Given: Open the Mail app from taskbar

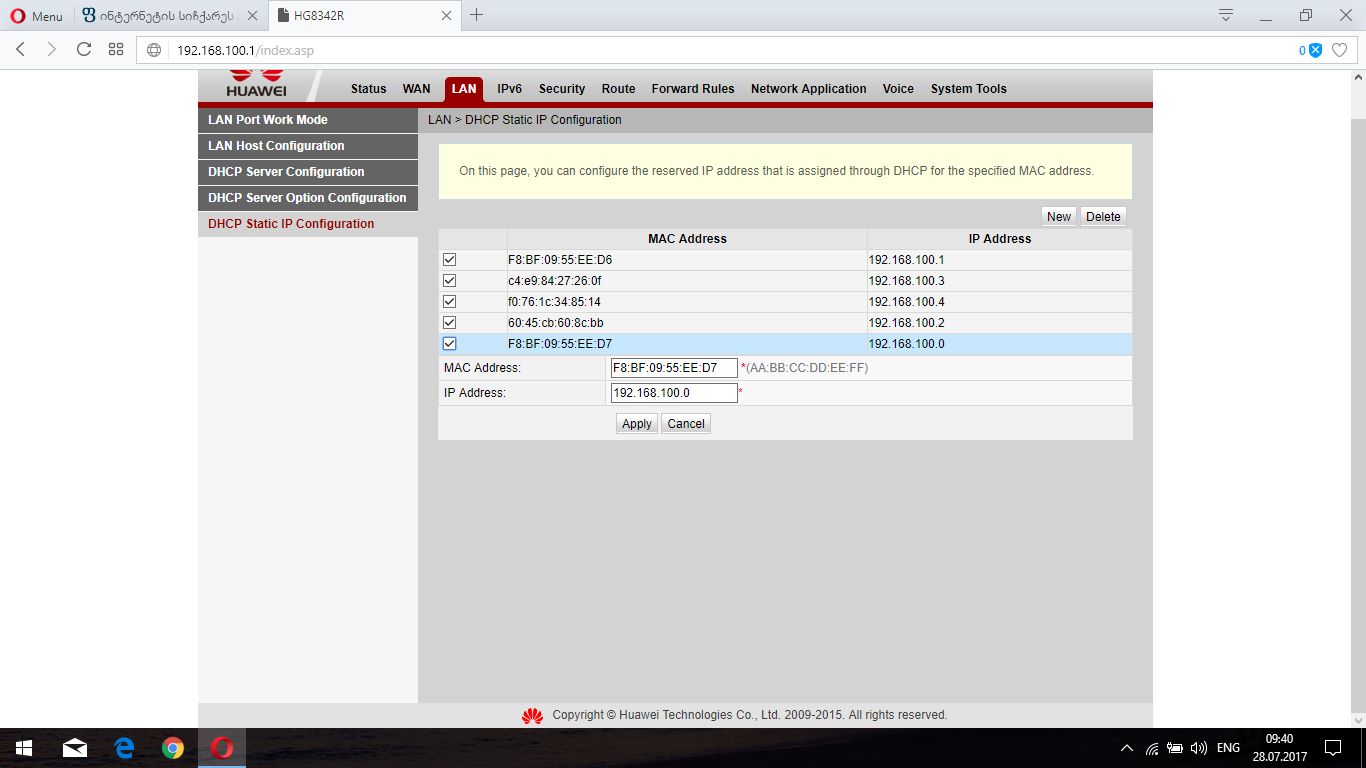Looking at the screenshot, I should [x=75, y=748].
